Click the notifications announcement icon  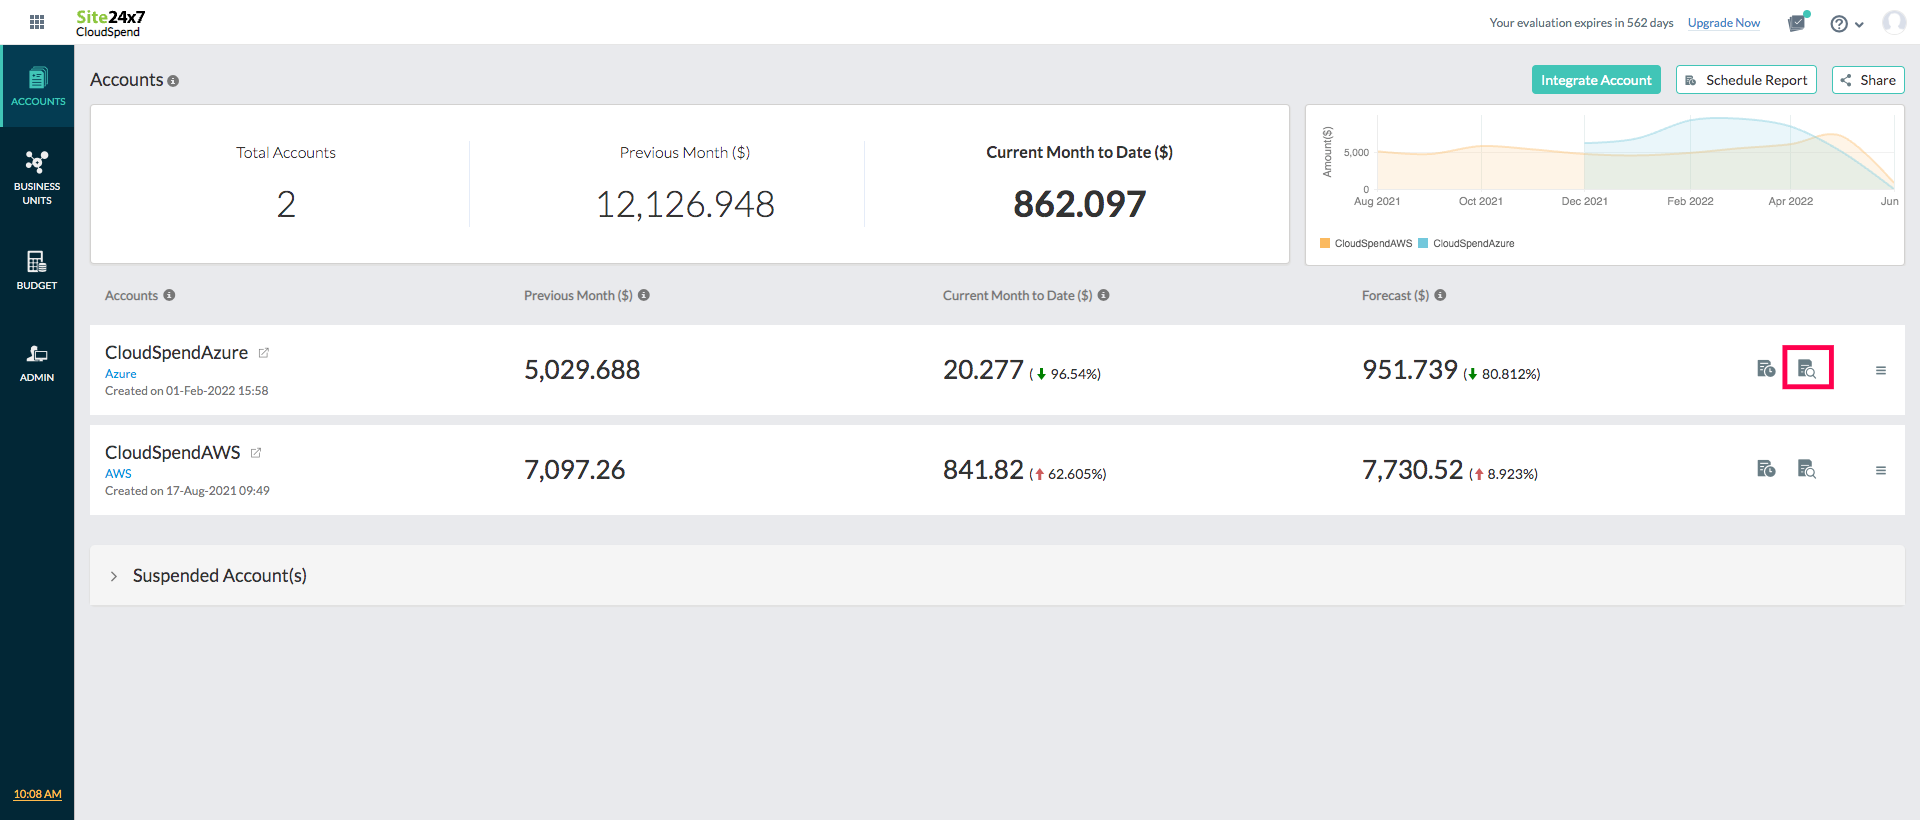1797,23
